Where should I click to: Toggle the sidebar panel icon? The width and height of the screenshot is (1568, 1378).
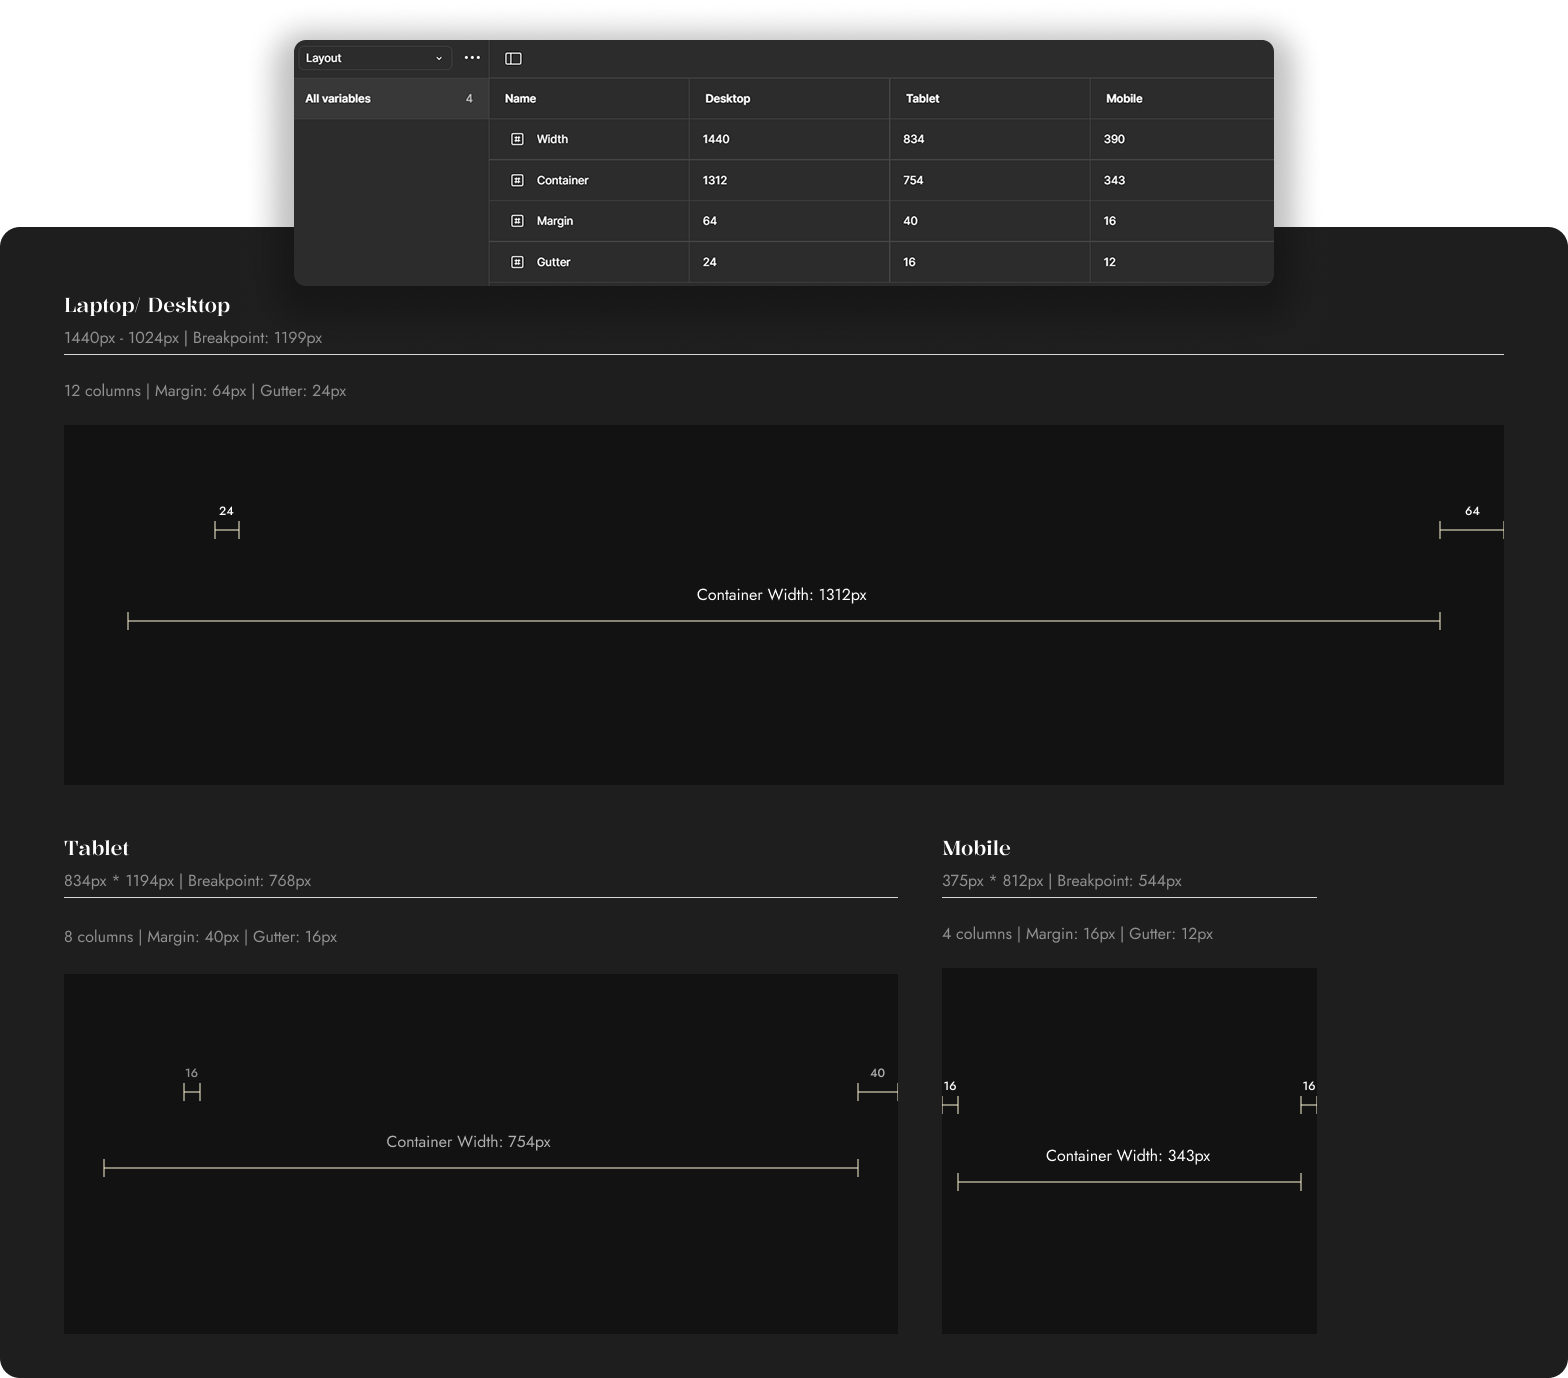click(x=513, y=58)
